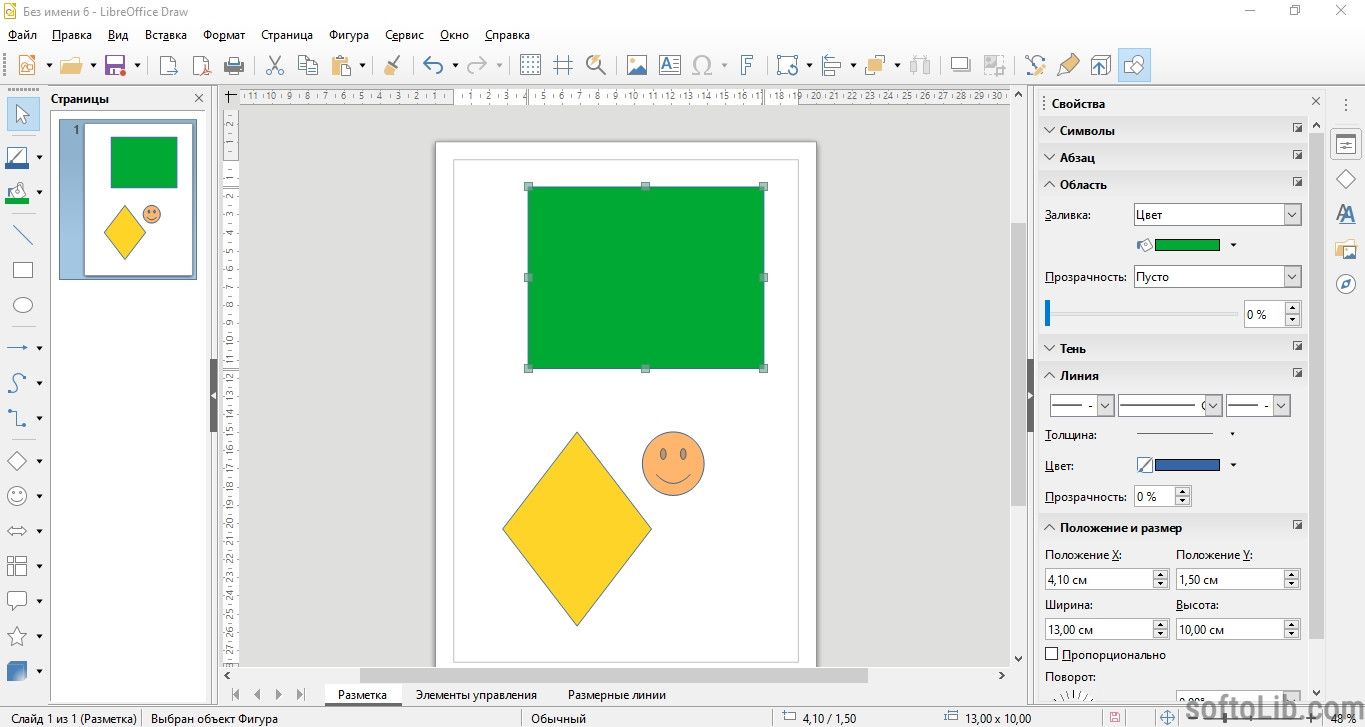This screenshot has height=727, width=1365.
Task: Close the Страницы panel
Action: [x=199, y=98]
